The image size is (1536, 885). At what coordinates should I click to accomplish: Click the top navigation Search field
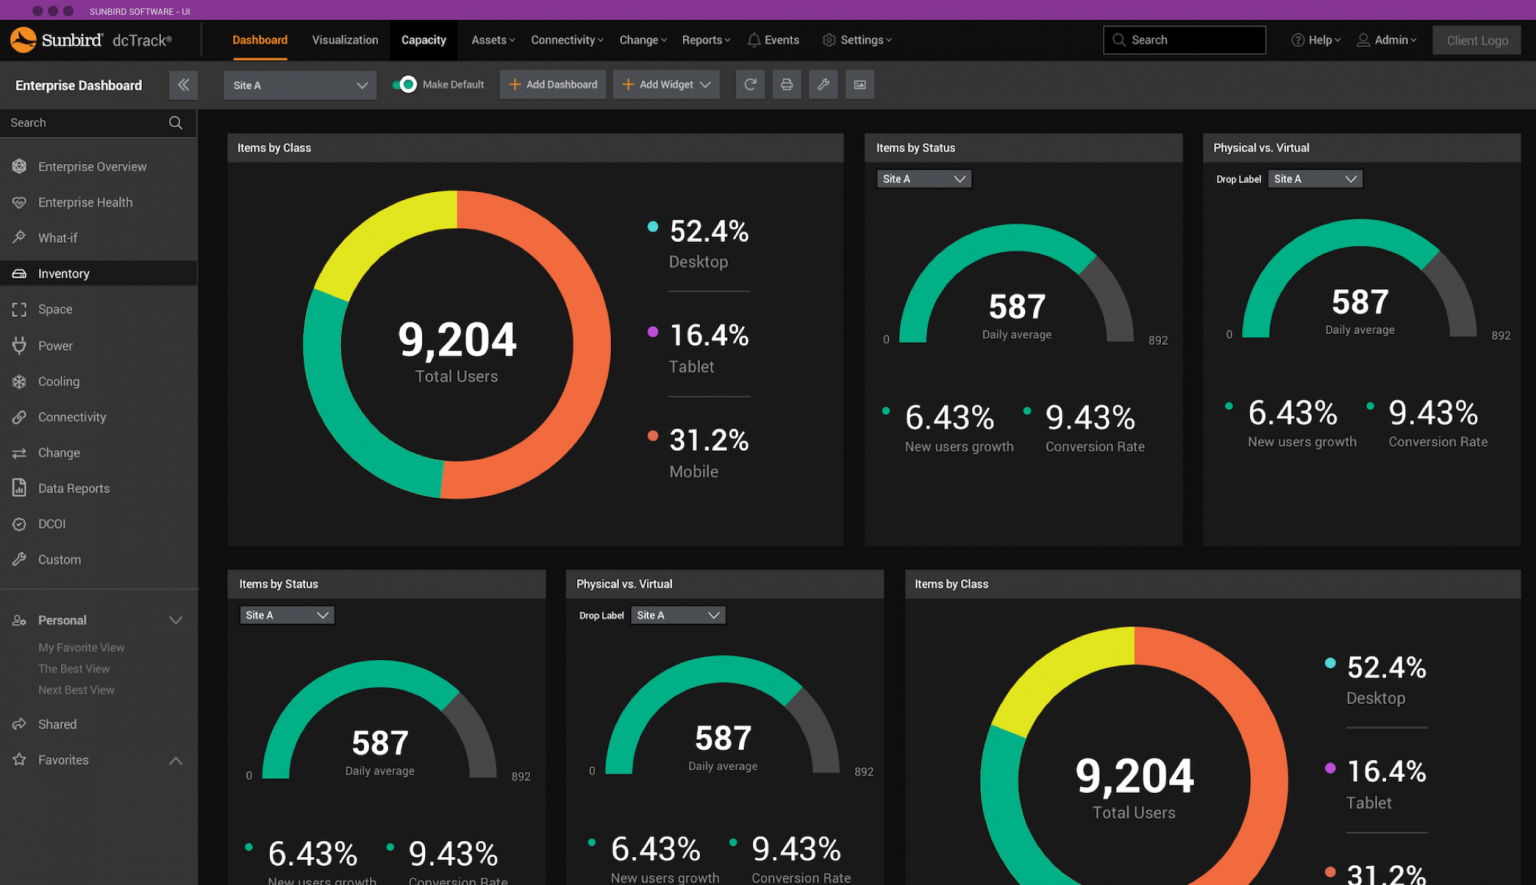tap(1185, 40)
